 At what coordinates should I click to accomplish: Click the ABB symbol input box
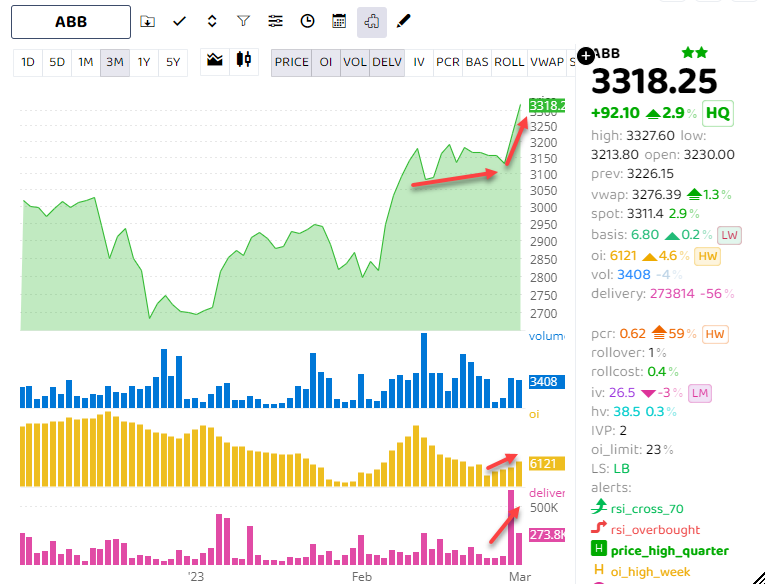coord(71,22)
